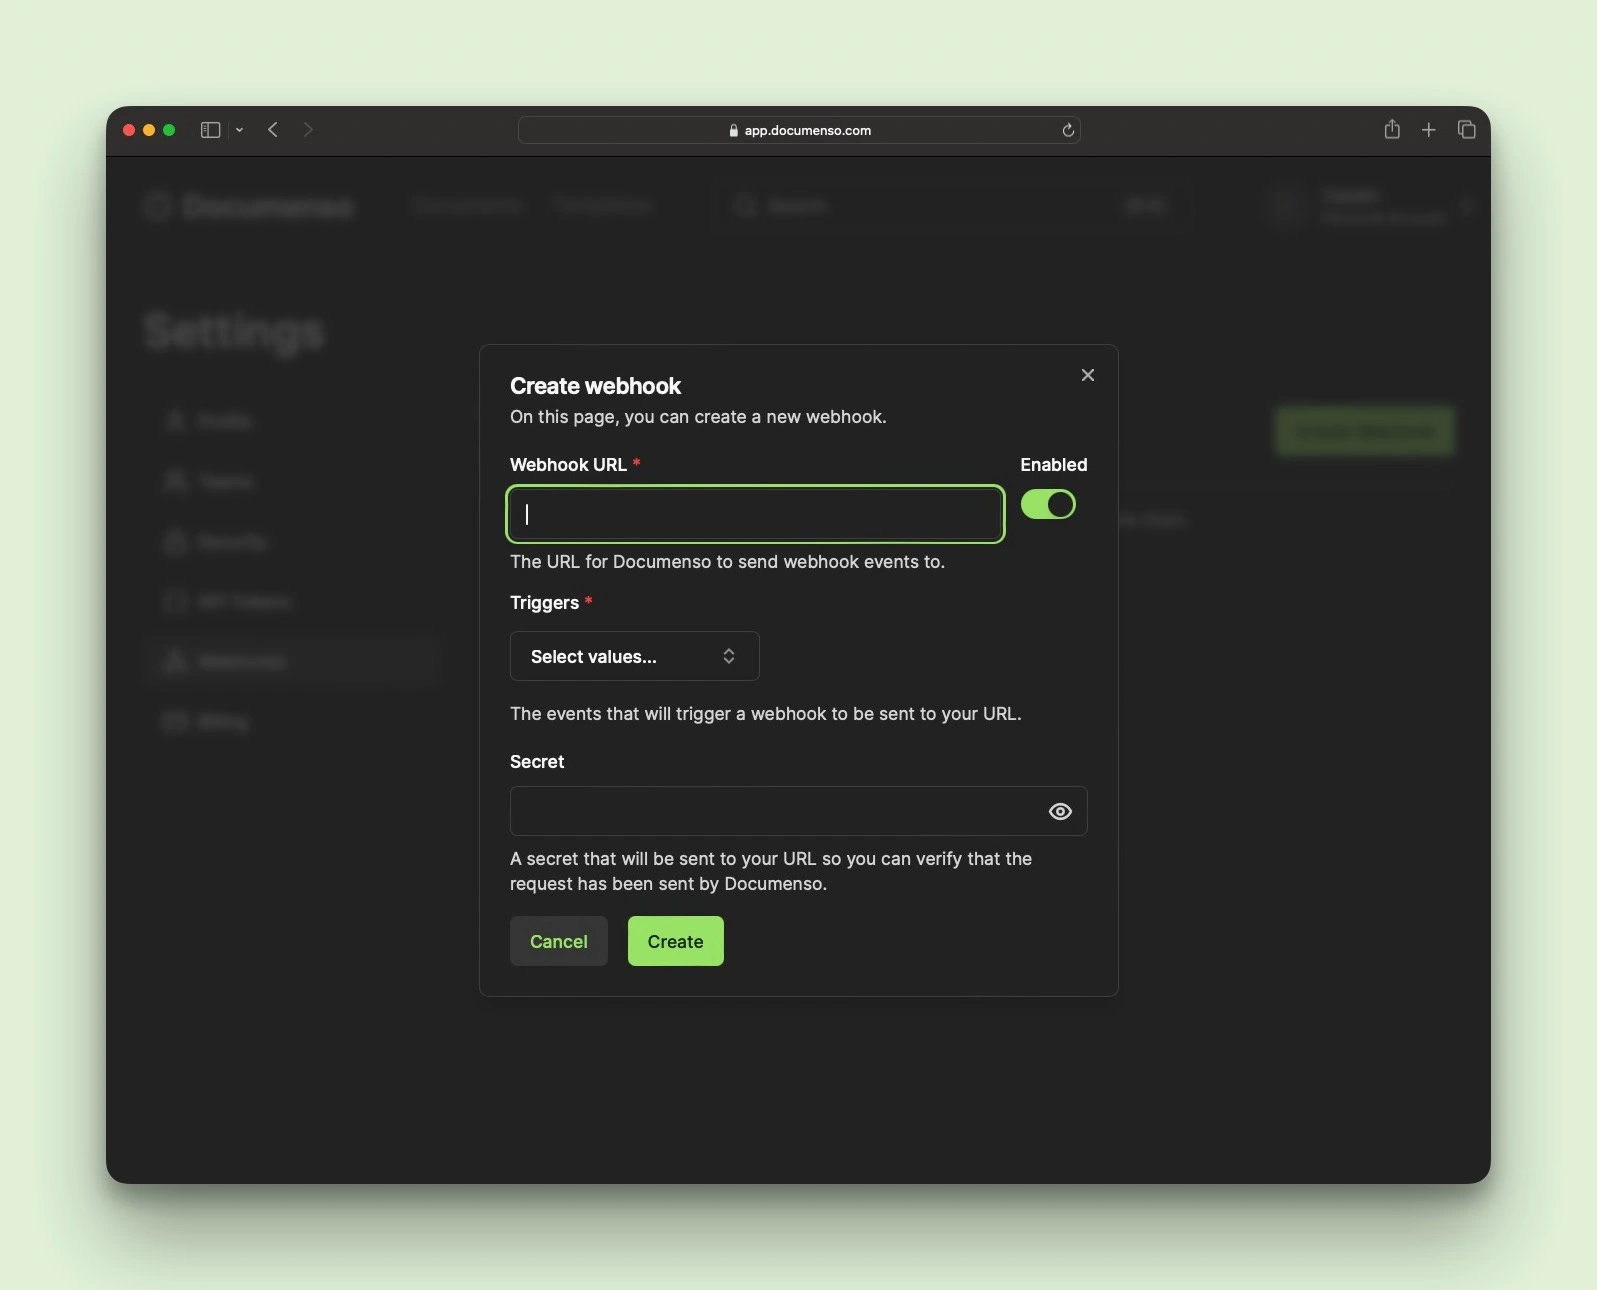This screenshot has height=1290, width=1597.
Task: Show the tab overview
Action: (1467, 130)
